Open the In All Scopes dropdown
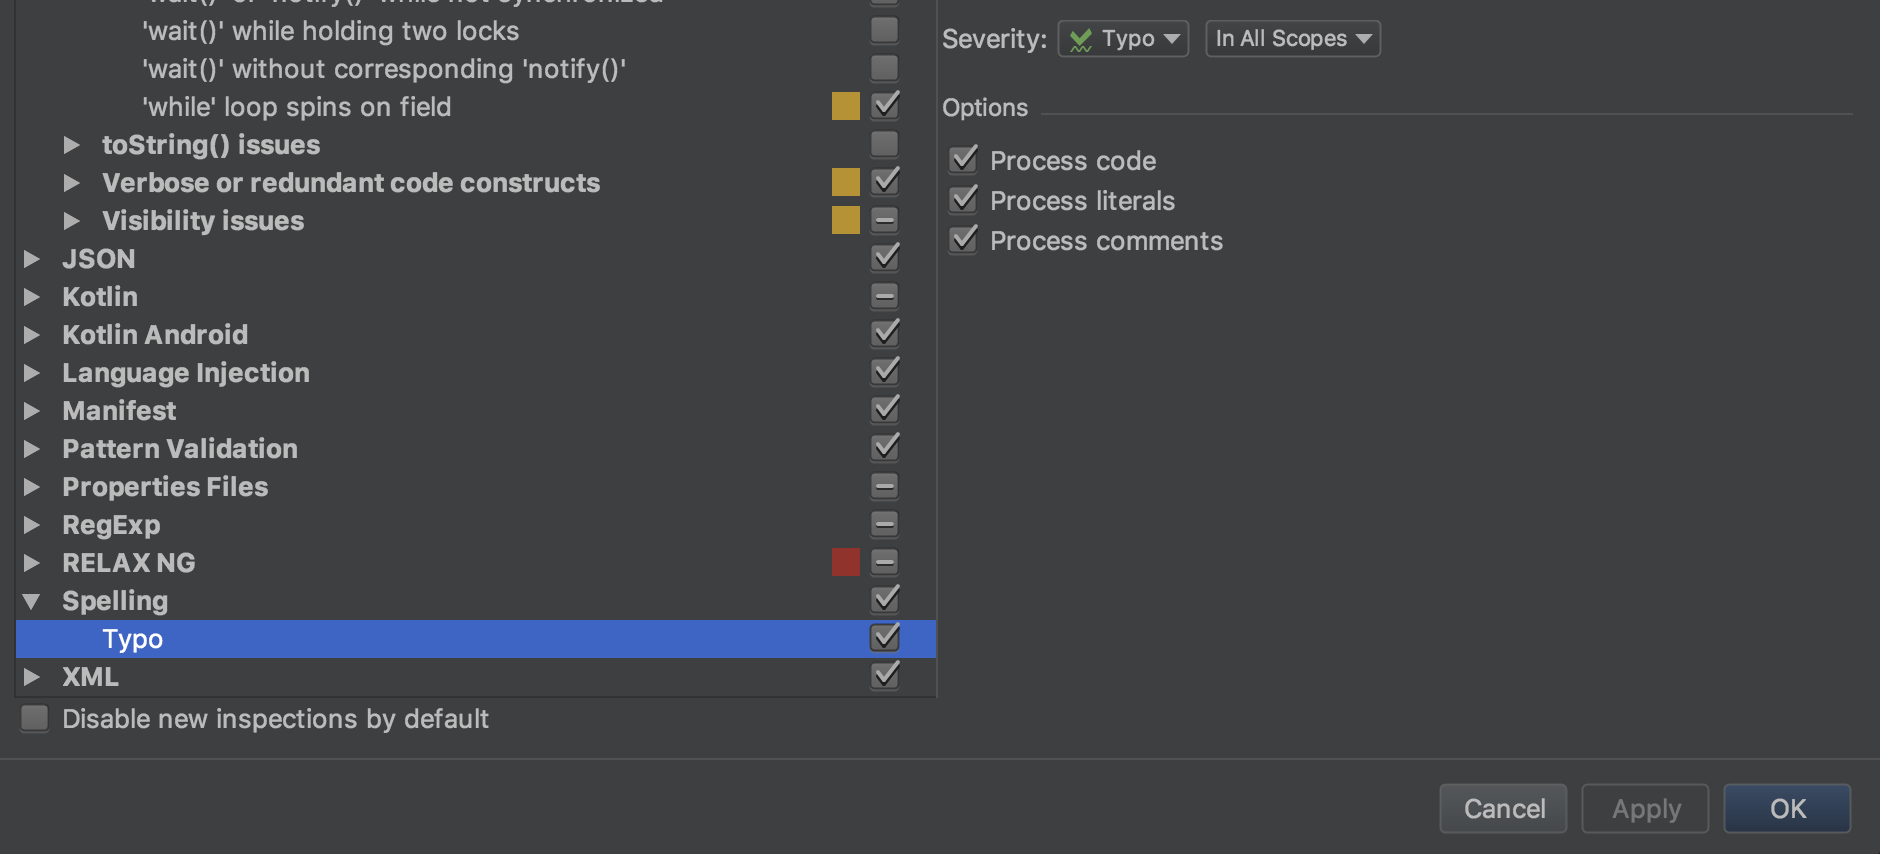This screenshot has height=854, width=1880. (x=1292, y=38)
